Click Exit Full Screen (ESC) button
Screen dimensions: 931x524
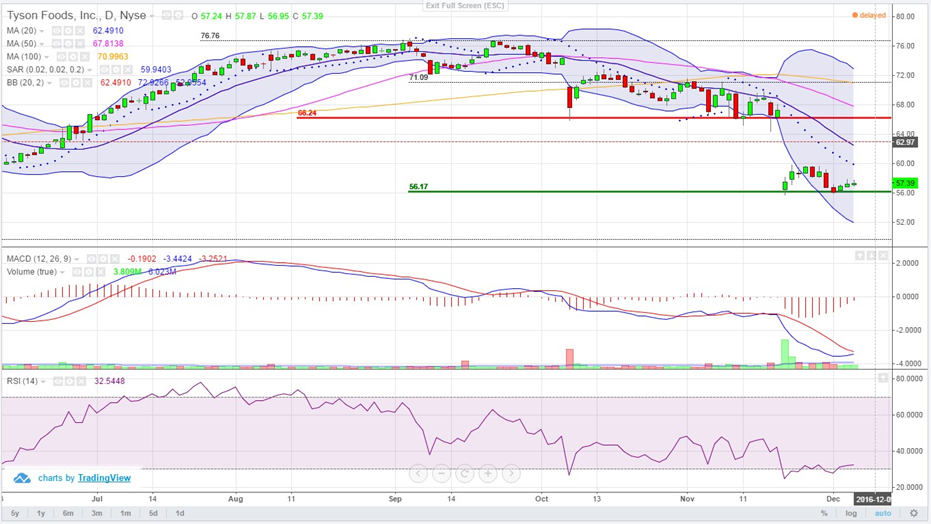[465, 6]
